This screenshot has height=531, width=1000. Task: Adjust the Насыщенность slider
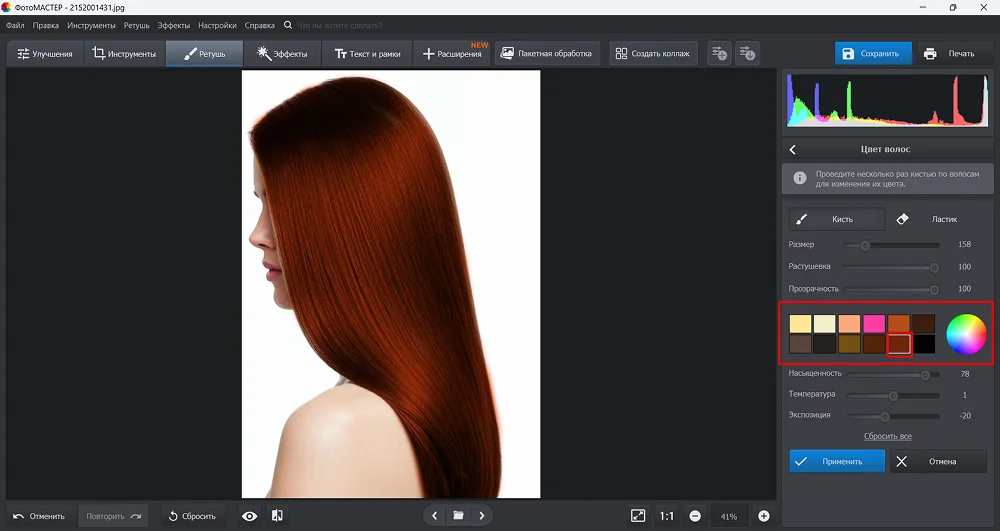coord(893,375)
